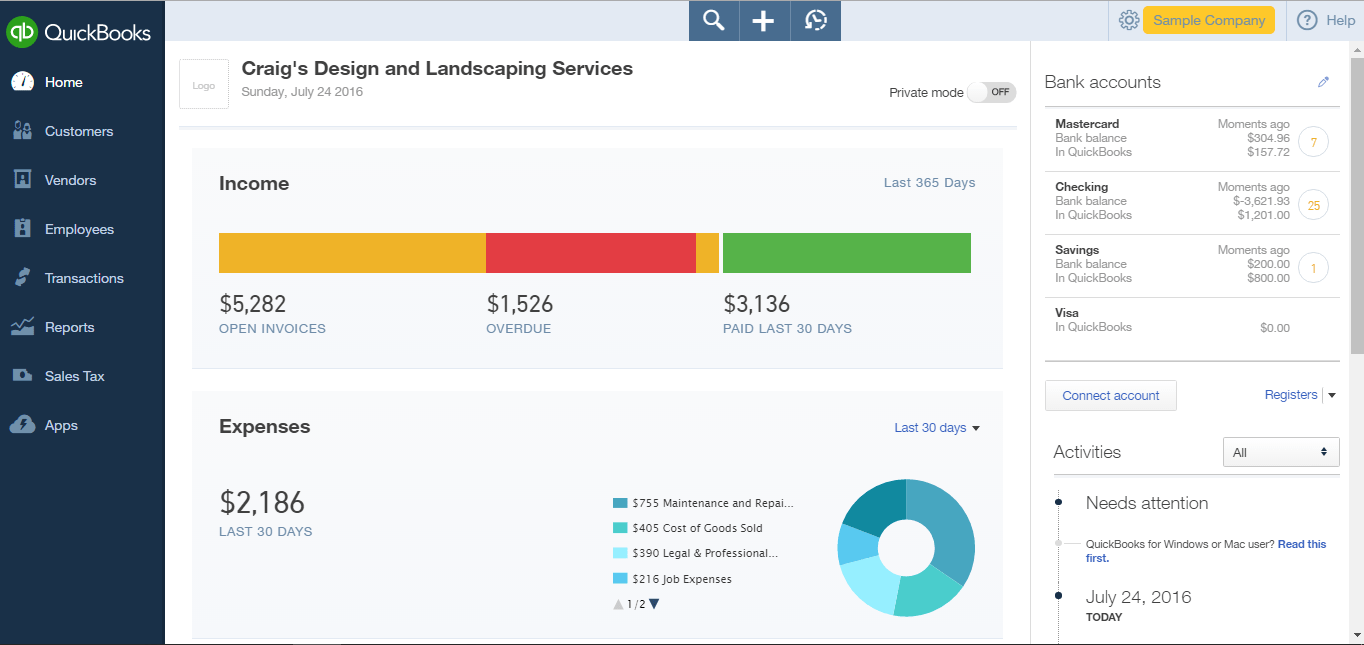Select Customers in the sidebar

[79, 131]
